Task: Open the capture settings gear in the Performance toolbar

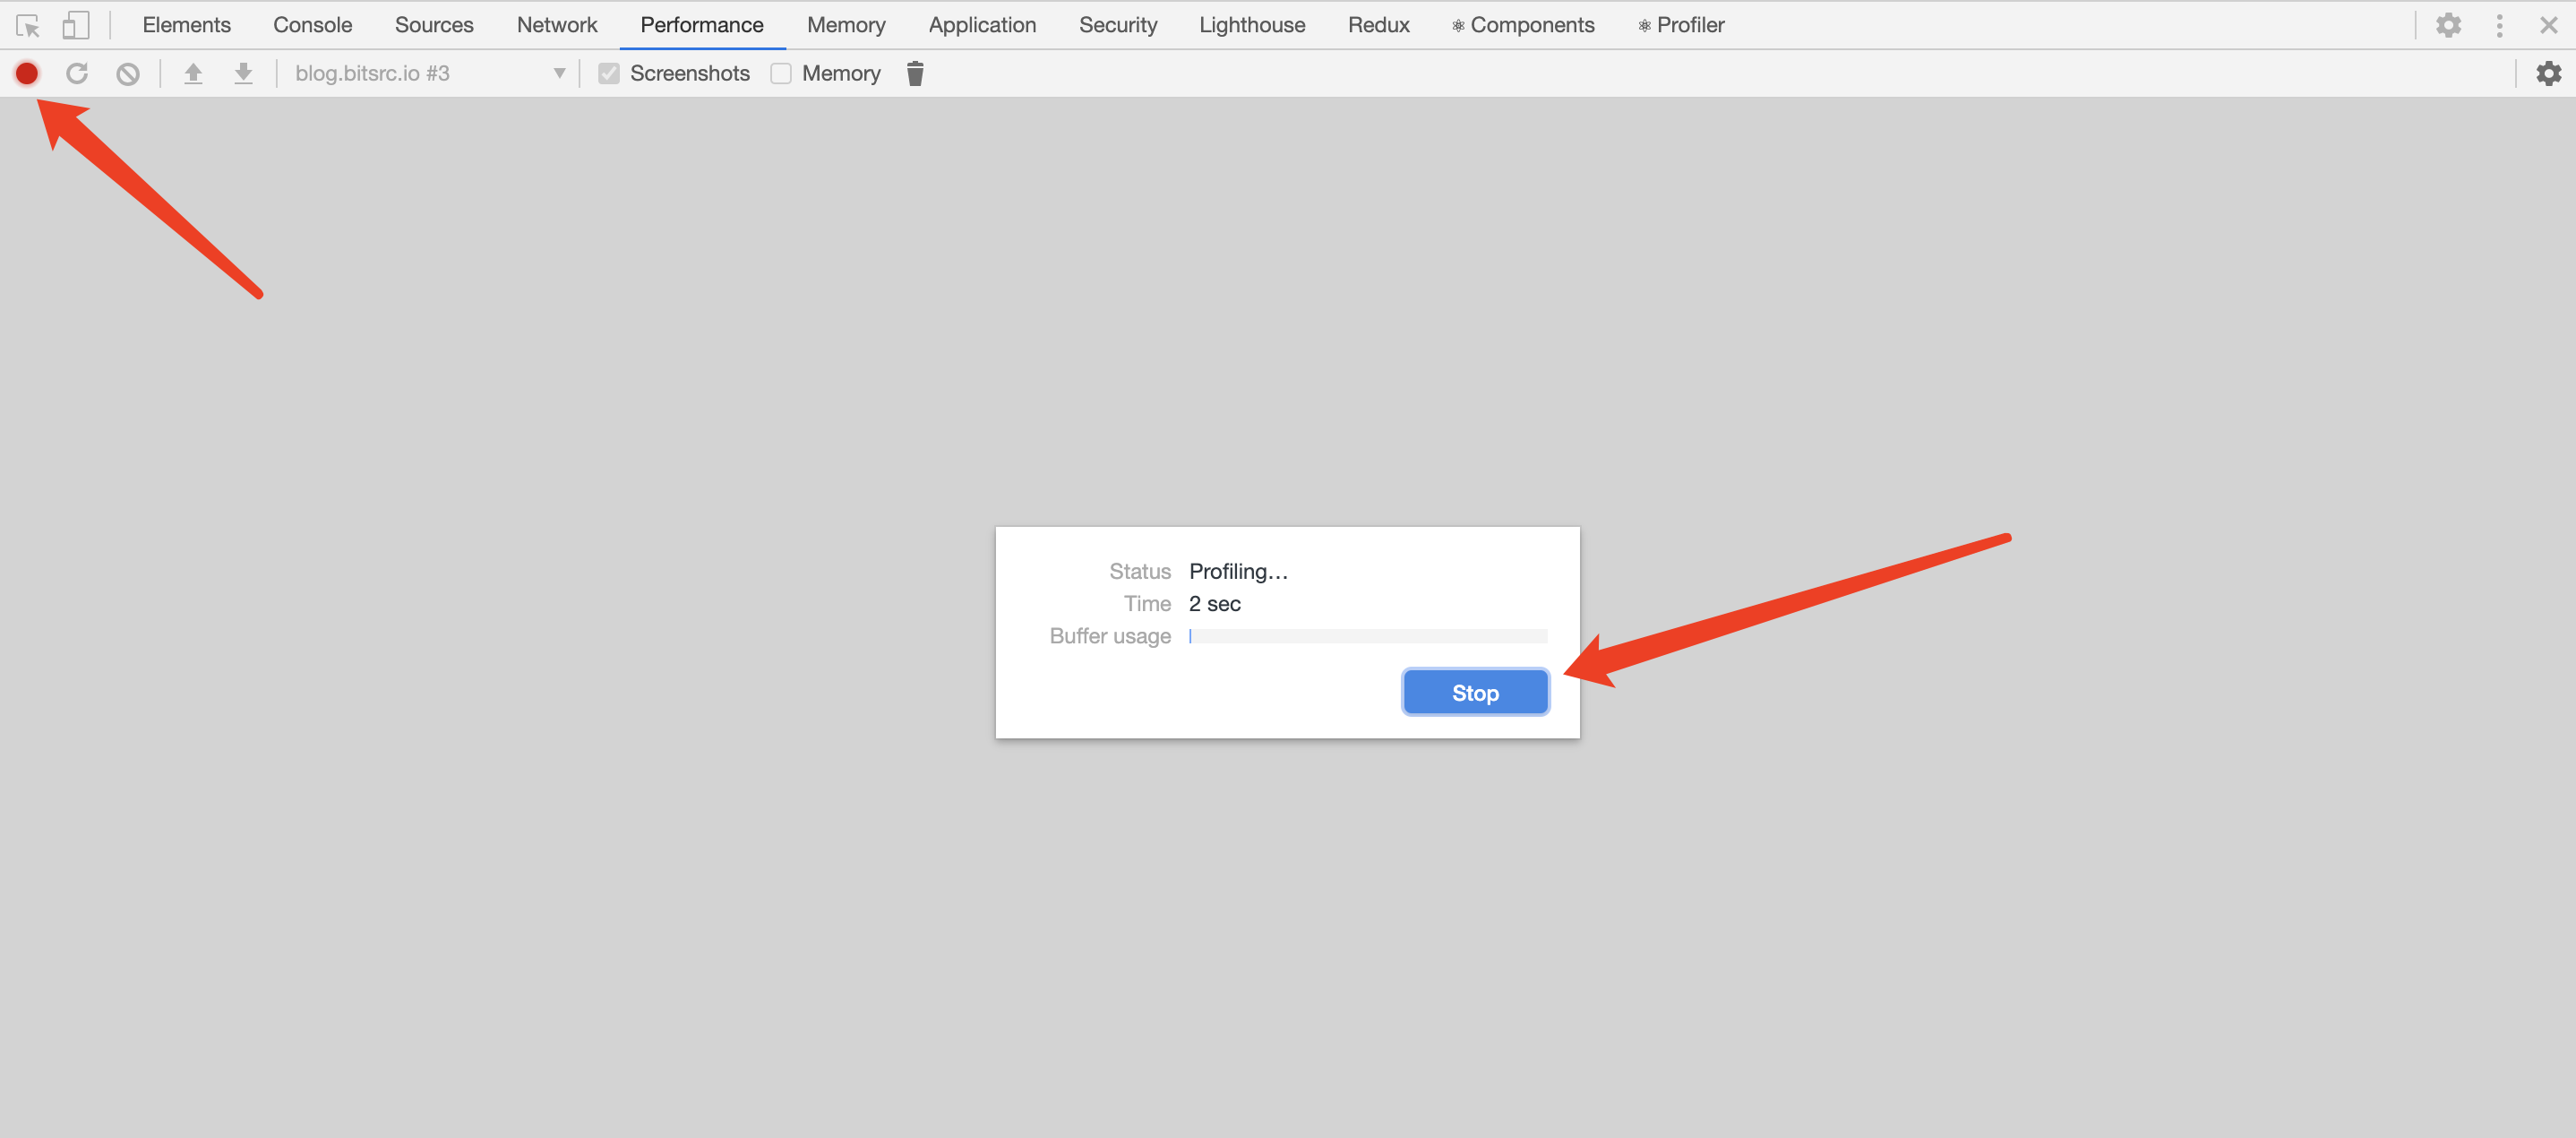Action: [x=2548, y=73]
